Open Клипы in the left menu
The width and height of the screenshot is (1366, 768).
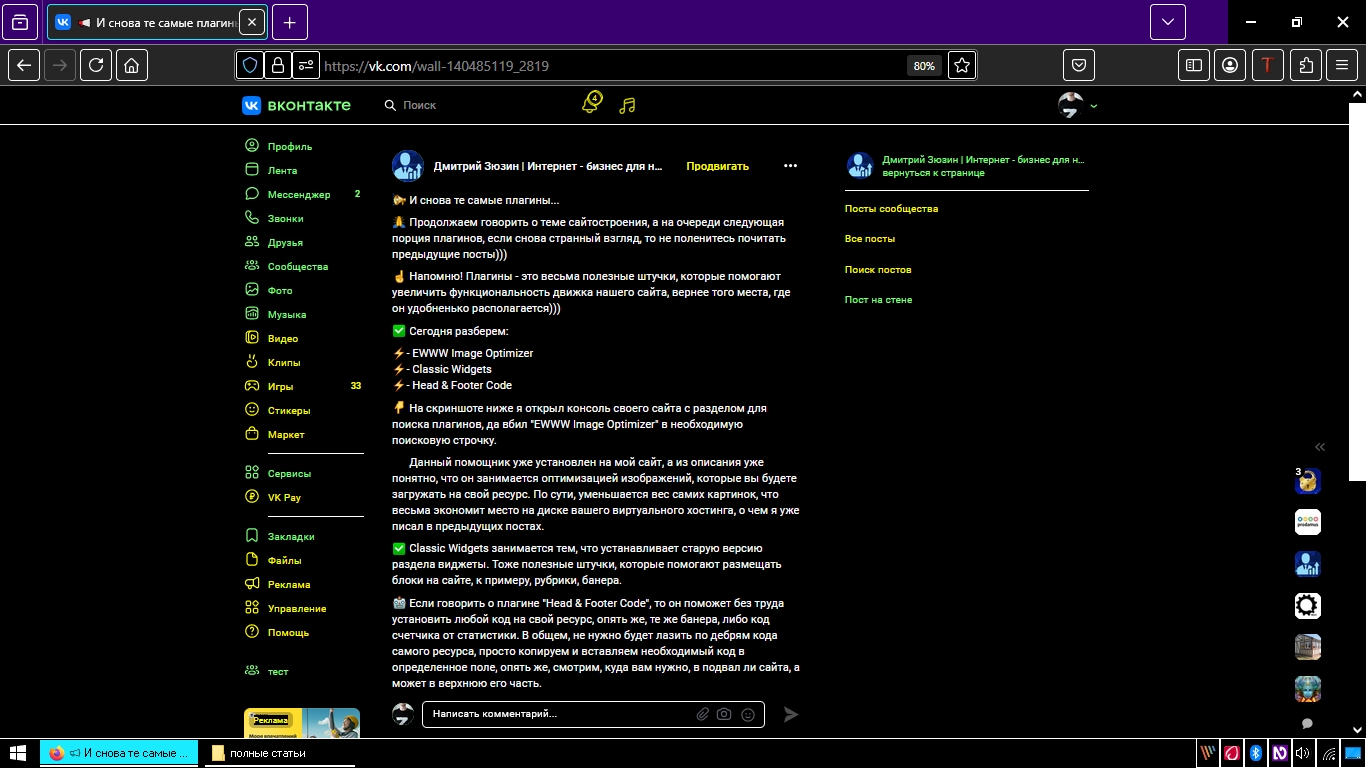point(284,362)
